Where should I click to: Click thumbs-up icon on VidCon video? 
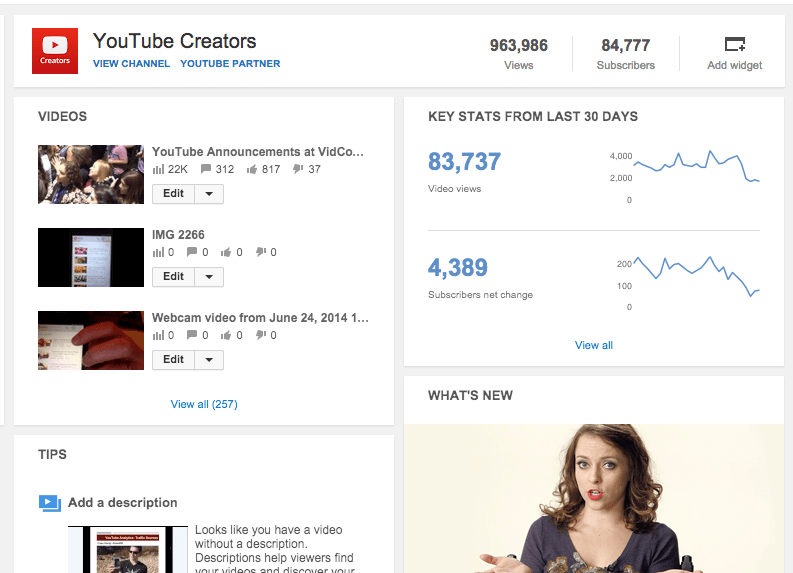(252, 170)
